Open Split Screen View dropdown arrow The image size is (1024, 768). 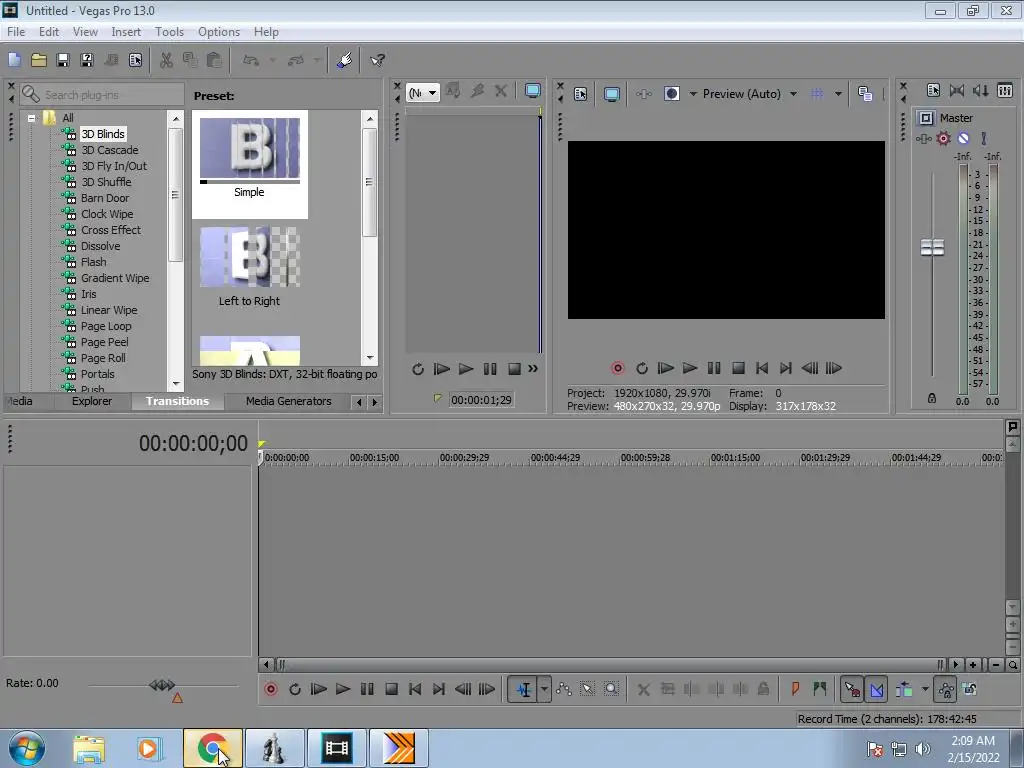tap(693, 94)
